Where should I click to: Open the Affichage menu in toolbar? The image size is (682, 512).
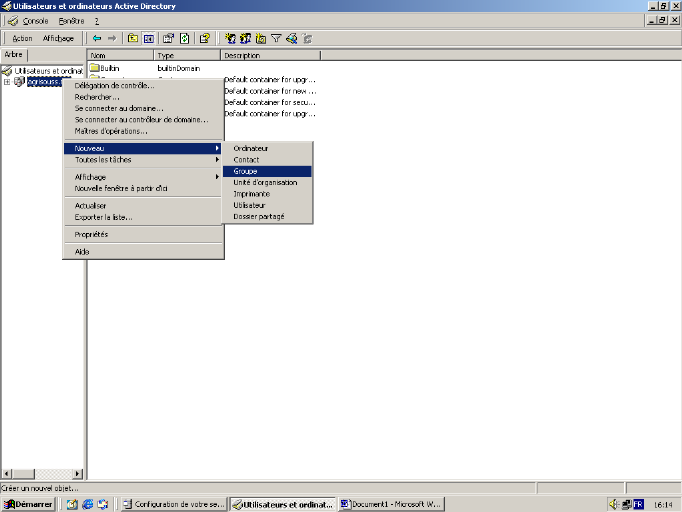tap(58, 38)
